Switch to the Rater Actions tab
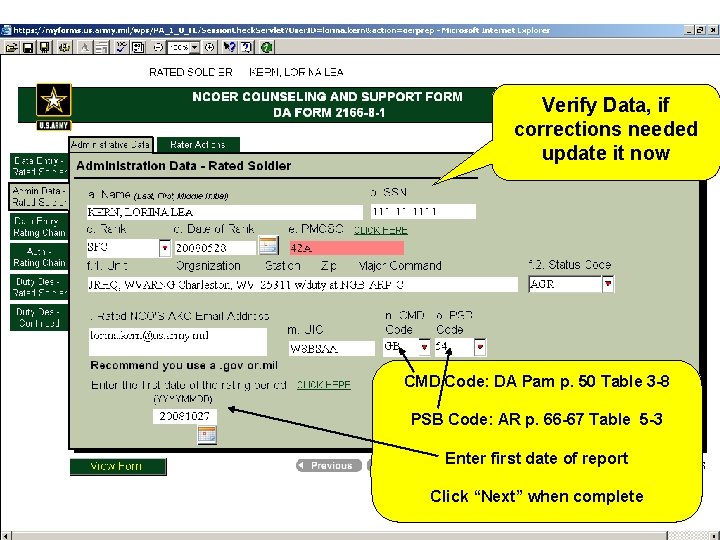The width and height of the screenshot is (720, 540). click(198, 145)
